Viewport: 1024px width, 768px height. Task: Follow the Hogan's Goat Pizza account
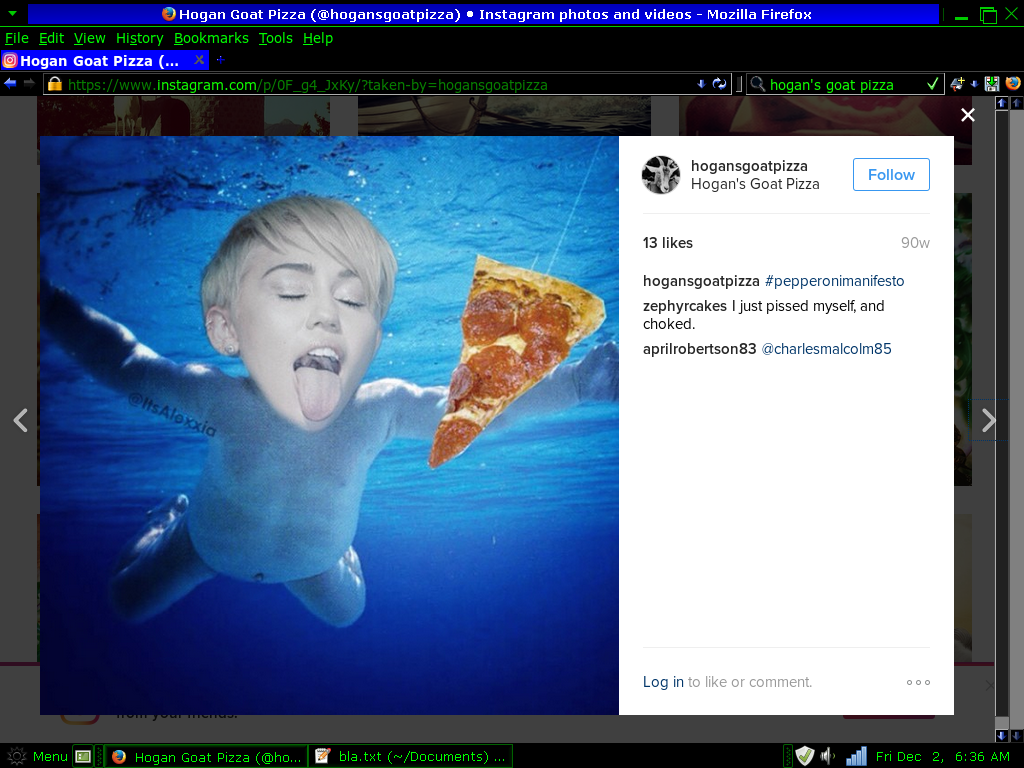coord(891,174)
